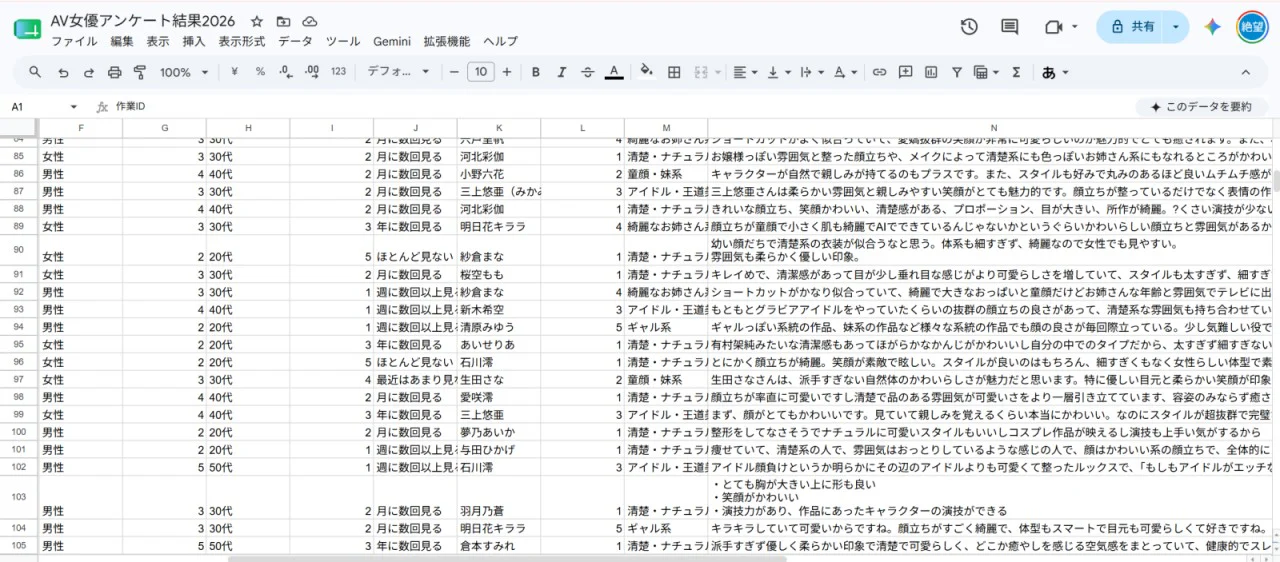Open version history clock icon
Screen dimensions: 1280x562
968,27
